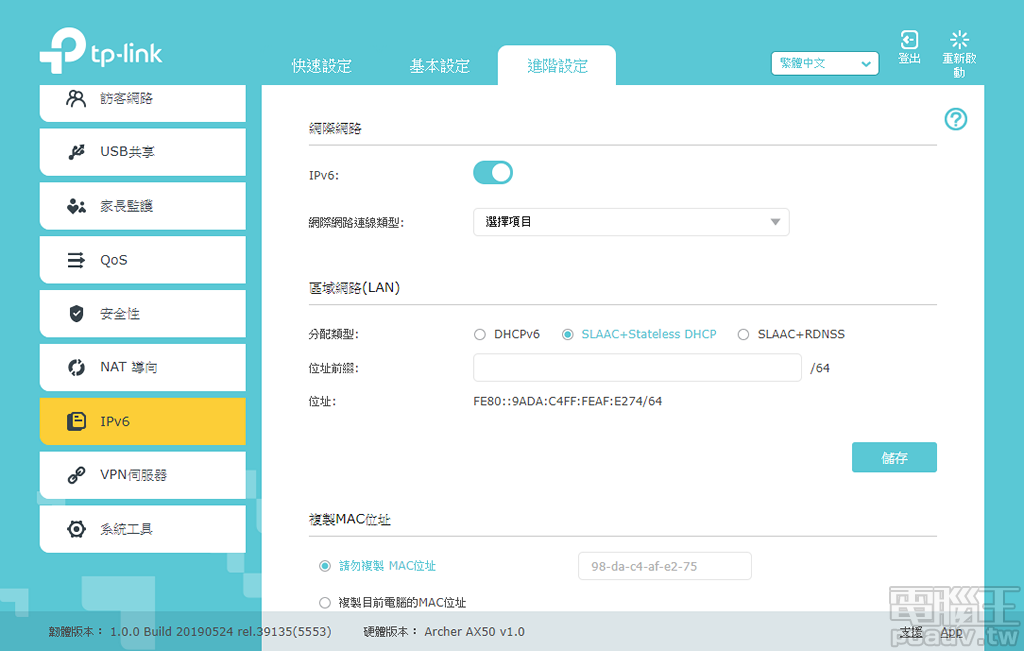Click inside the 位址前綴 prefix field
Viewport: 1024px width, 651px height.
coord(637,368)
